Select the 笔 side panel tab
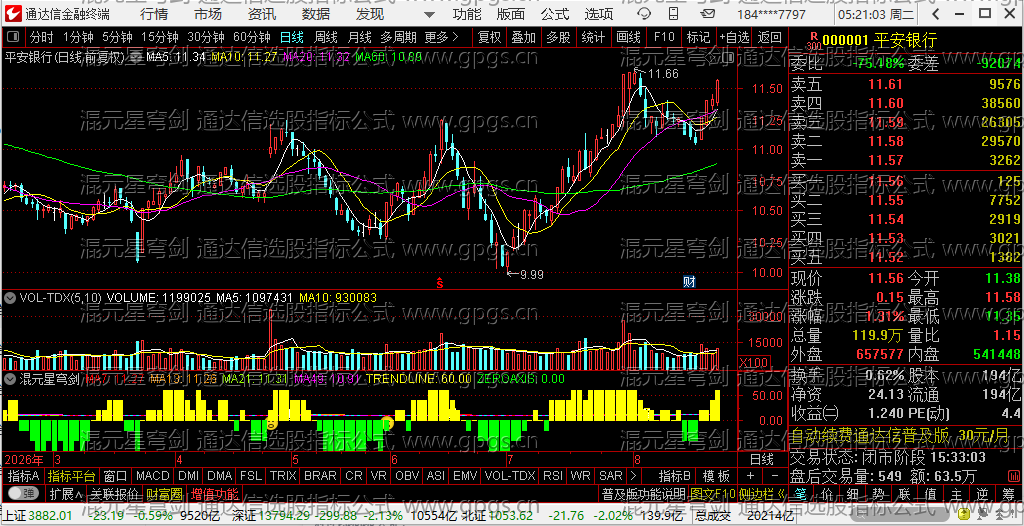This screenshot has height=526, width=1024. [x=800, y=493]
